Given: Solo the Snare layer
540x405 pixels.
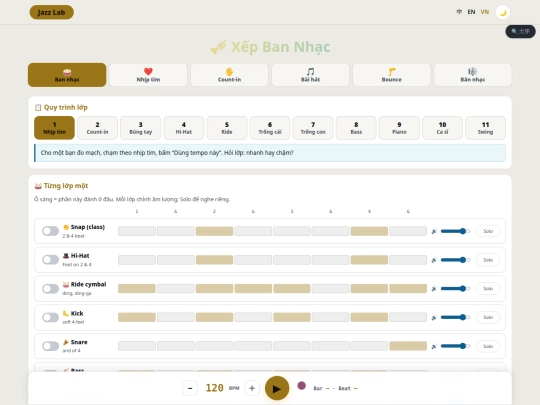Looking at the screenshot, I should pos(488,346).
